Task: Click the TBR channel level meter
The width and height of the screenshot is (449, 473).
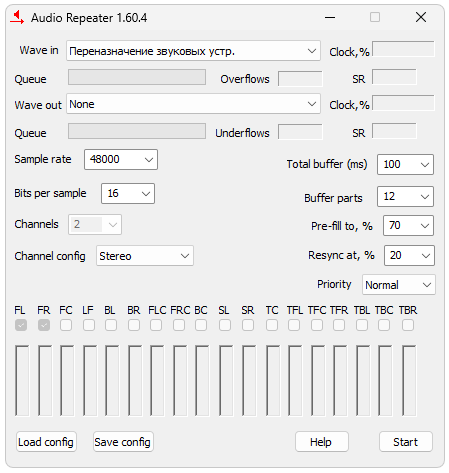Action: point(409,381)
